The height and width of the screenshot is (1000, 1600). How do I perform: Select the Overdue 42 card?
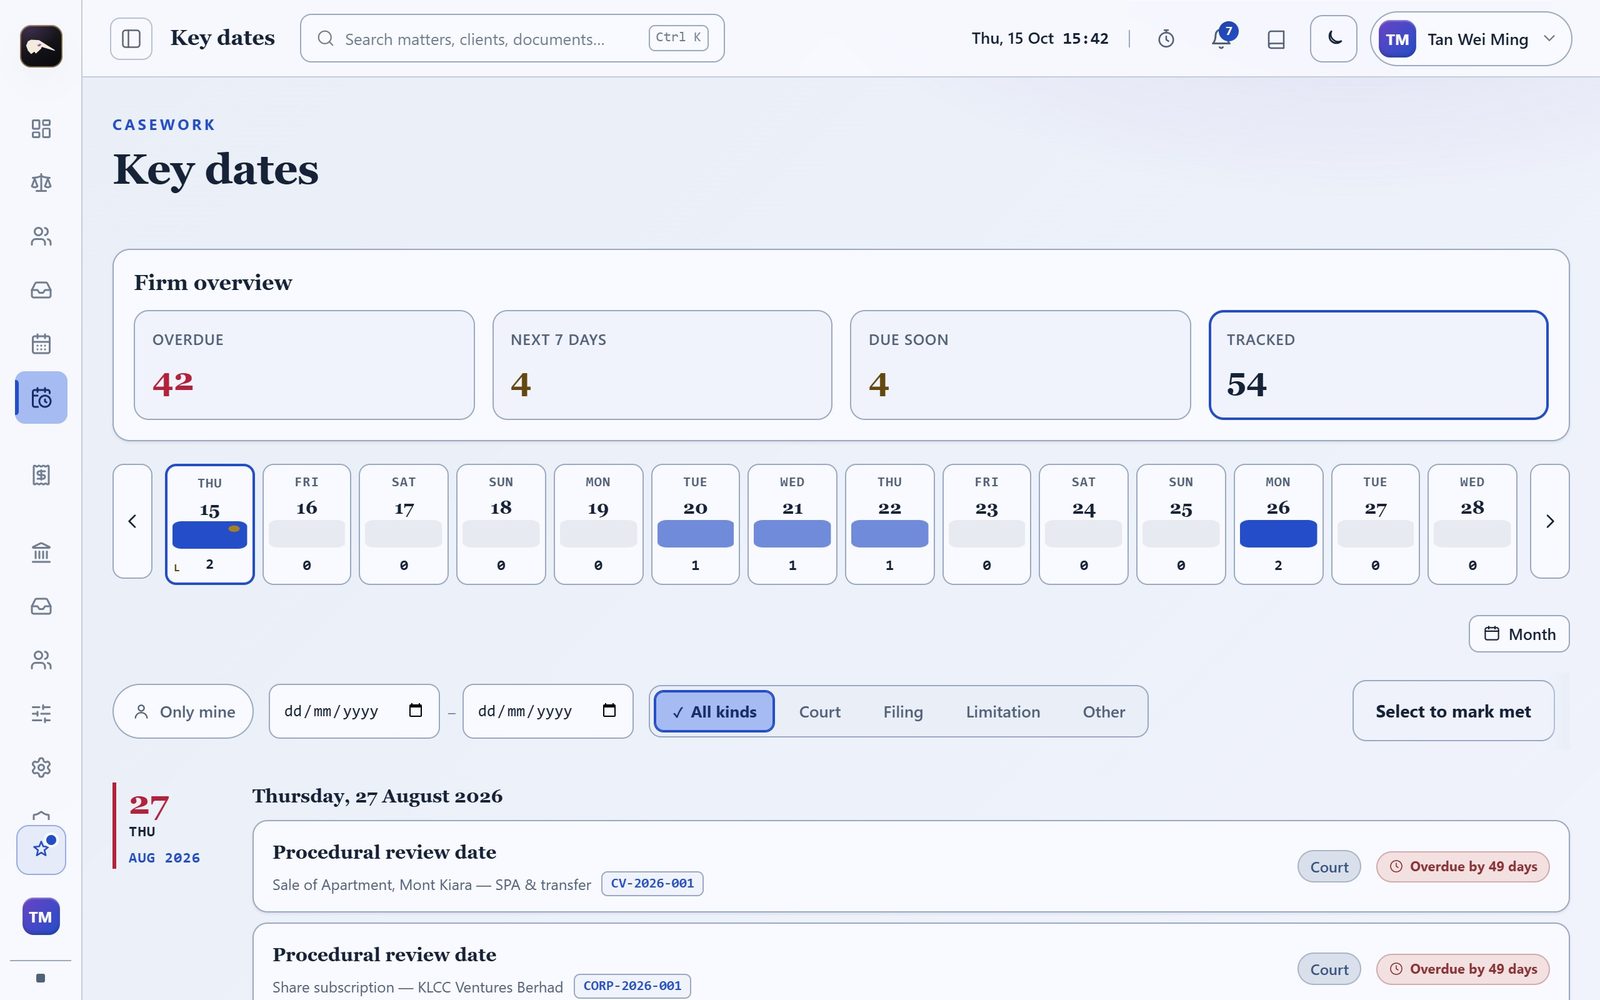304,365
